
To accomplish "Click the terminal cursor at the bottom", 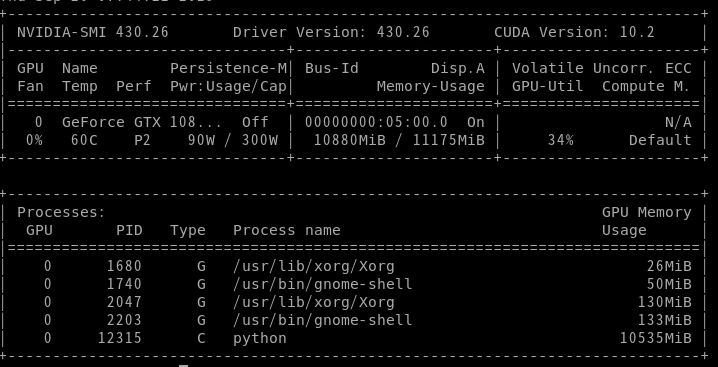I will pyautogui.click(x=184, y=366).
